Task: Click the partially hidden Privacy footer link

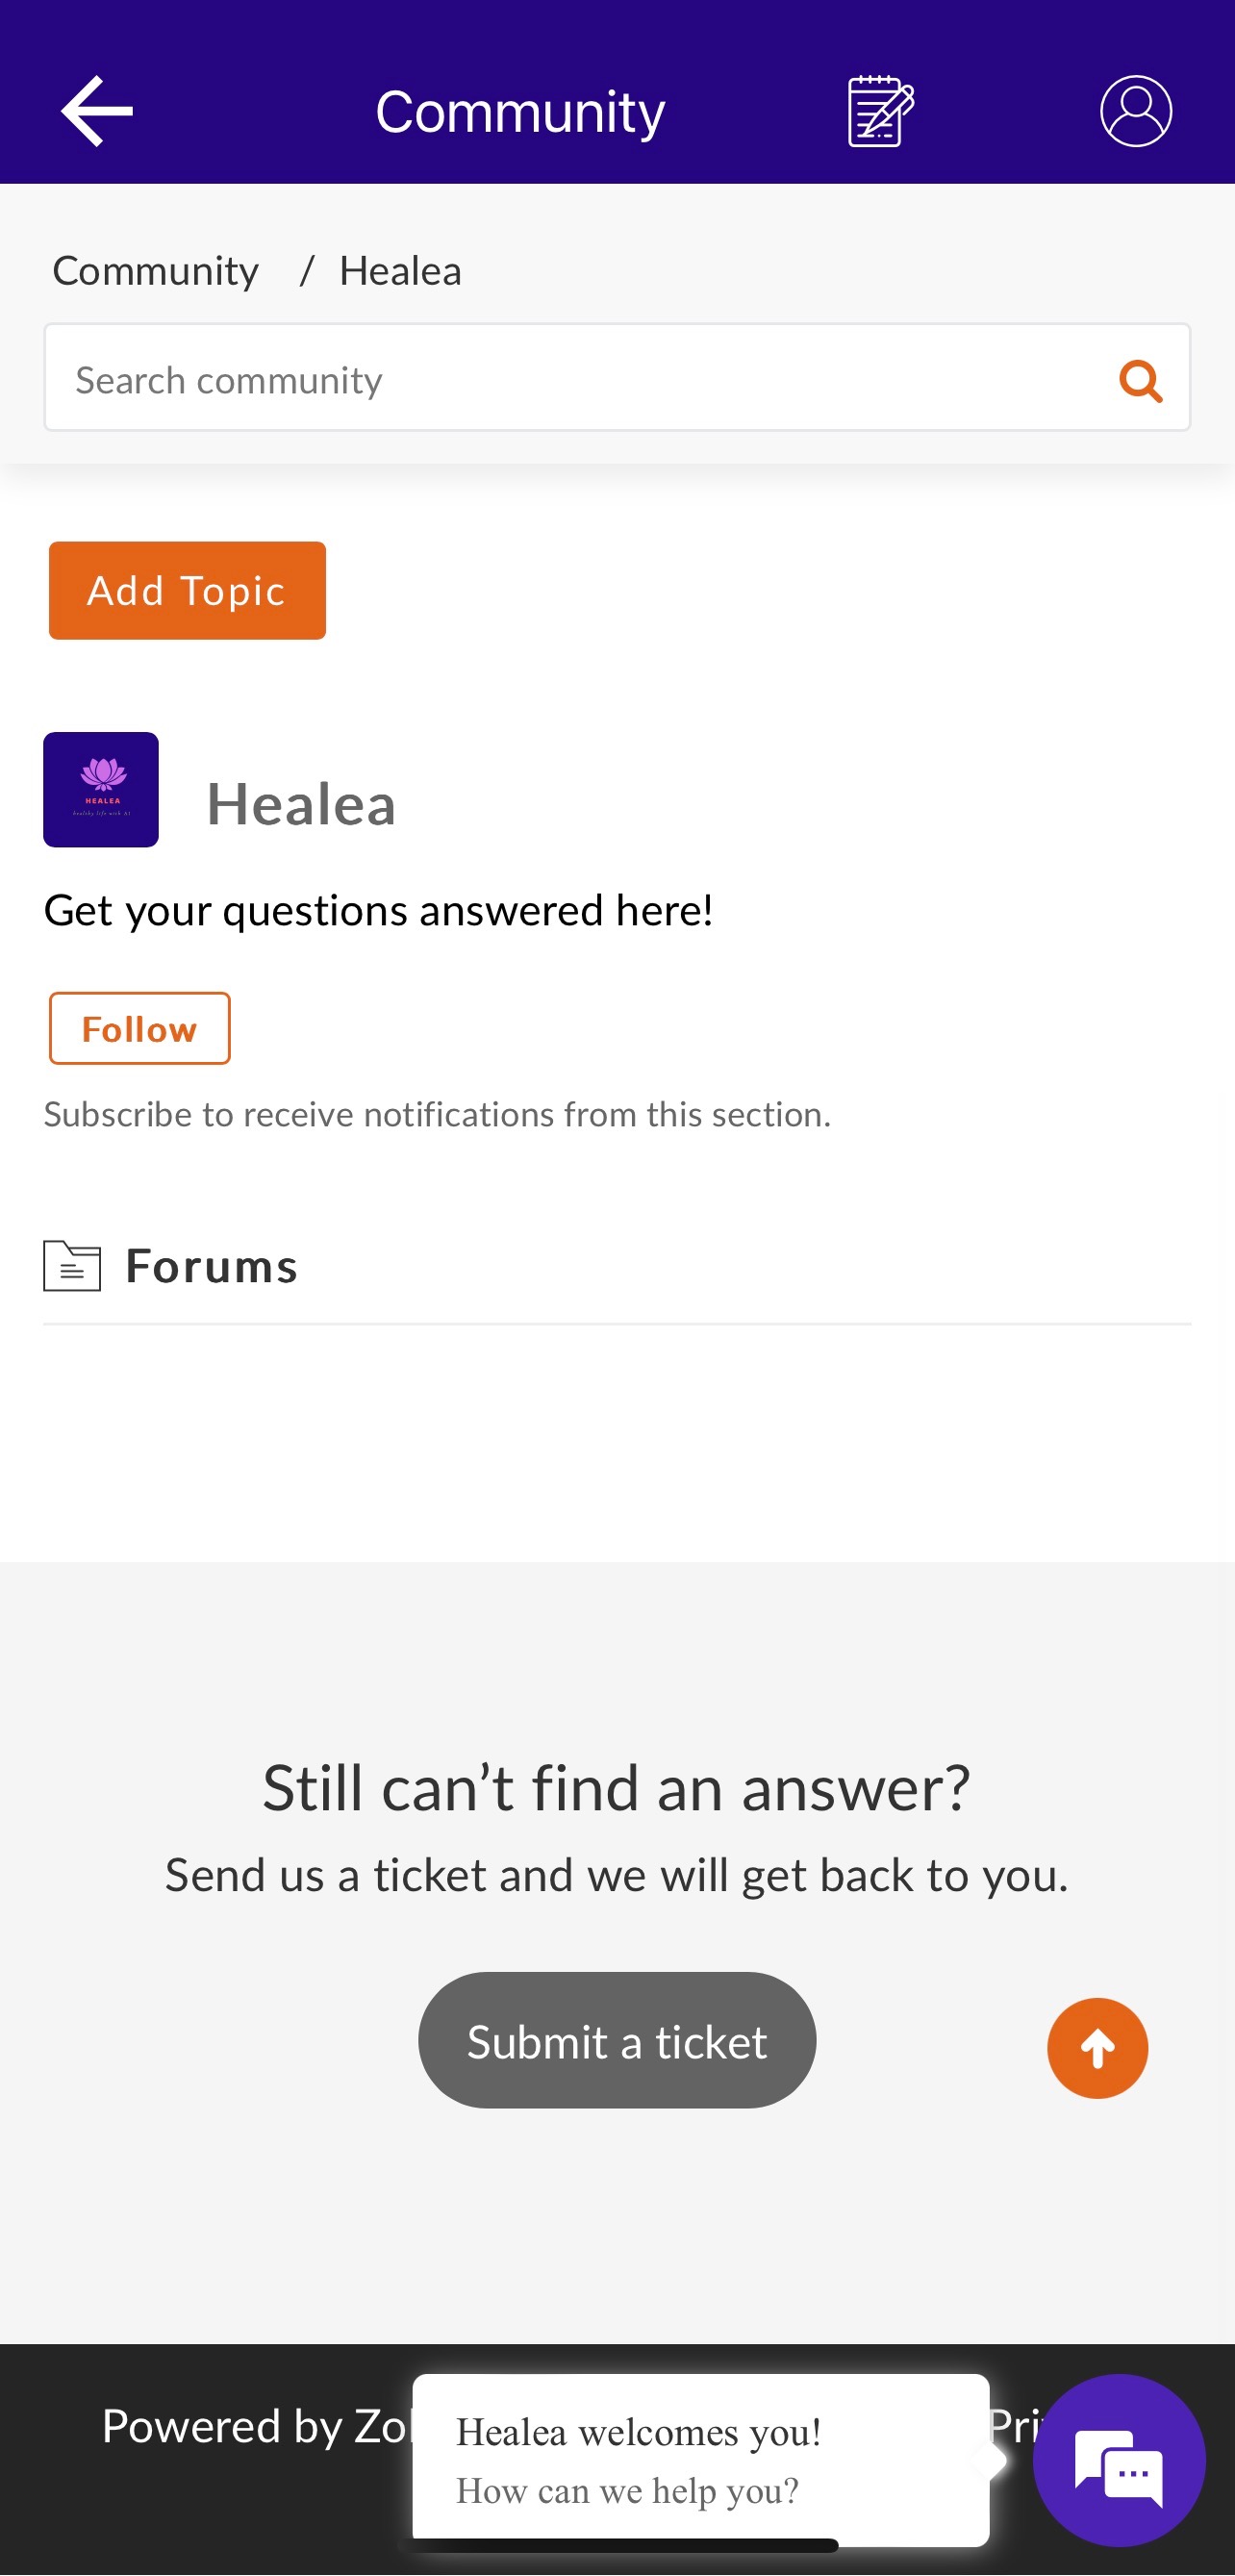Action: click(1010, 2425)
